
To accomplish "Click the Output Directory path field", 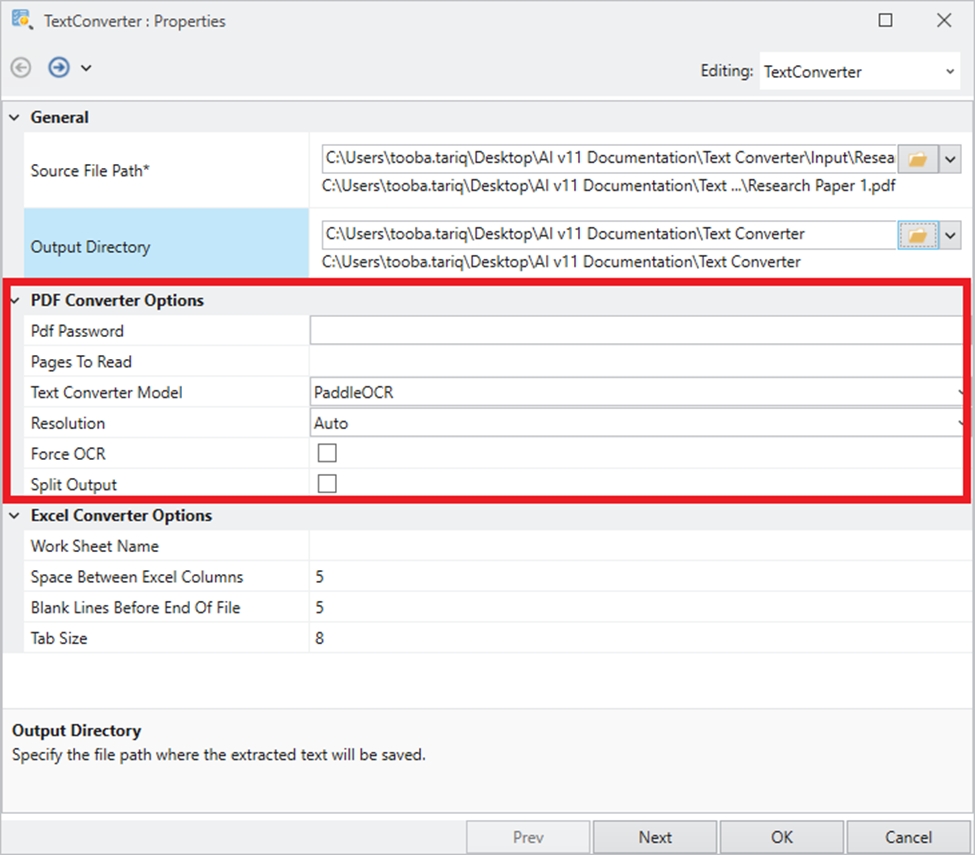I will (x=609, y=234).
